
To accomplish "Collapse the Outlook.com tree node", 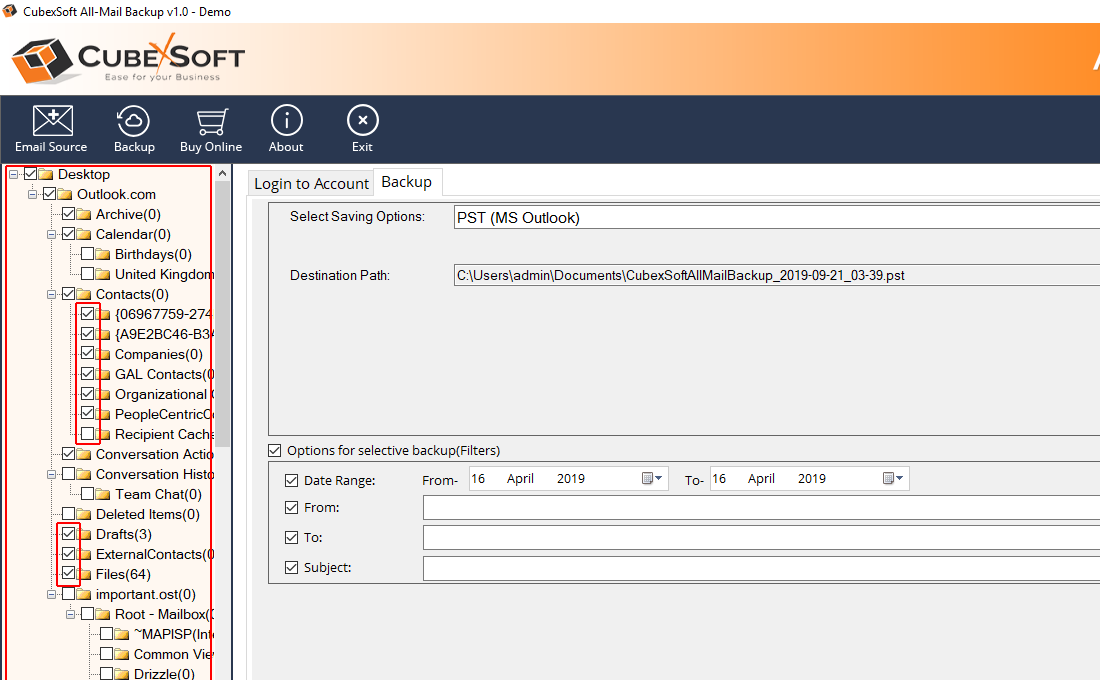I will 32,194.
